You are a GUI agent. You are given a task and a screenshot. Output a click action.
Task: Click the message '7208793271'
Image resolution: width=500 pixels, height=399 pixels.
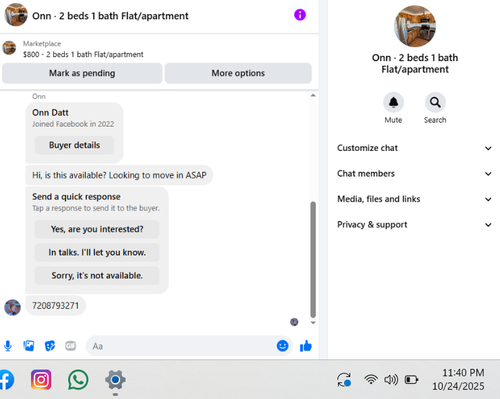tap(55, 306)
